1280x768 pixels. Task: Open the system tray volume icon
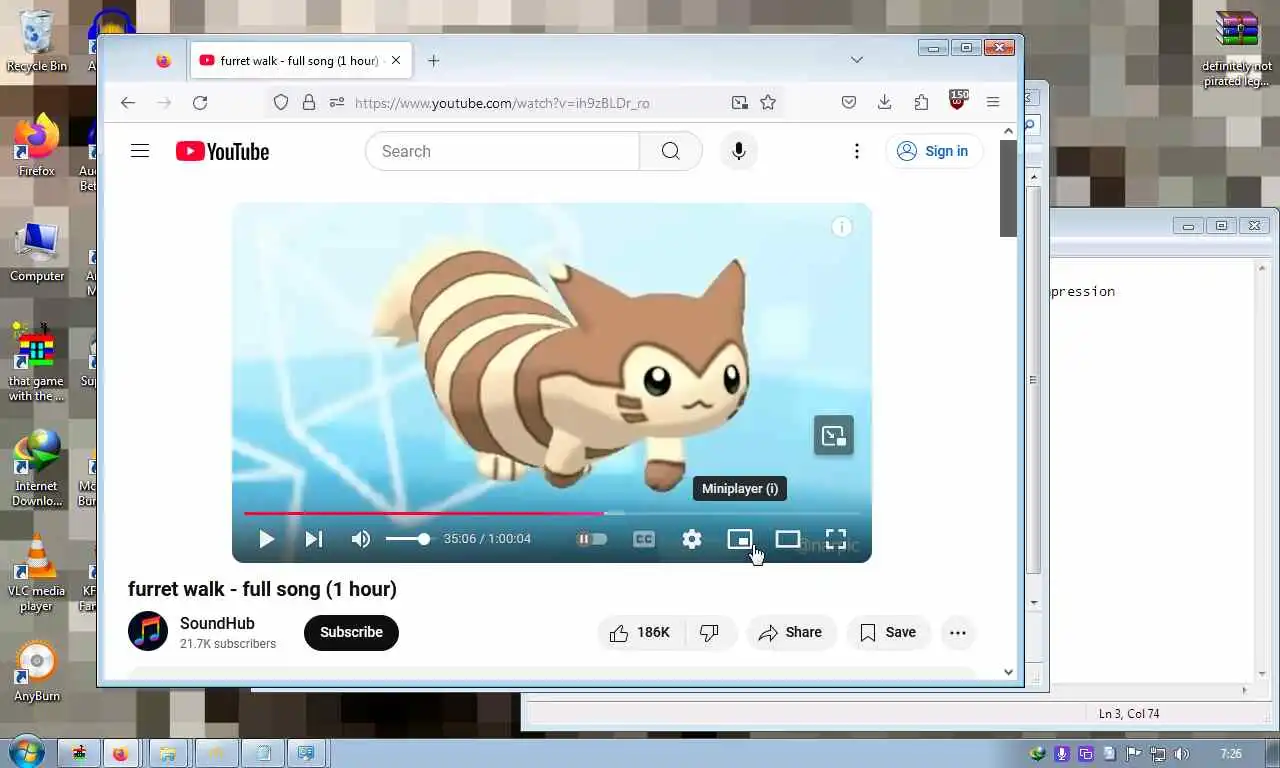tap(1181, 754)
